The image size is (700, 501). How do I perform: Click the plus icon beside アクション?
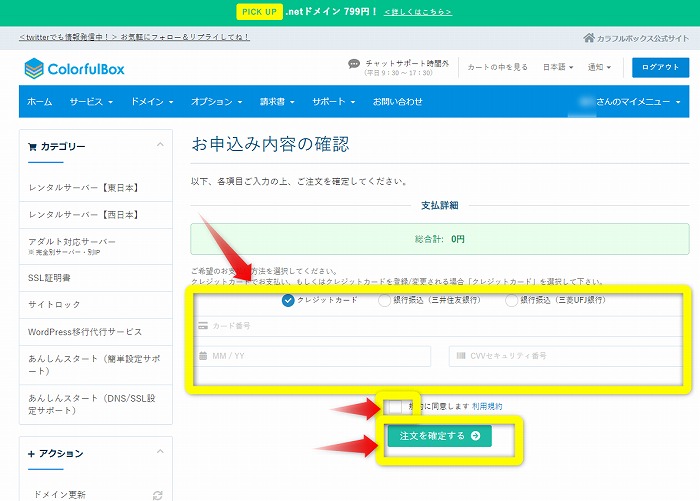33,454
